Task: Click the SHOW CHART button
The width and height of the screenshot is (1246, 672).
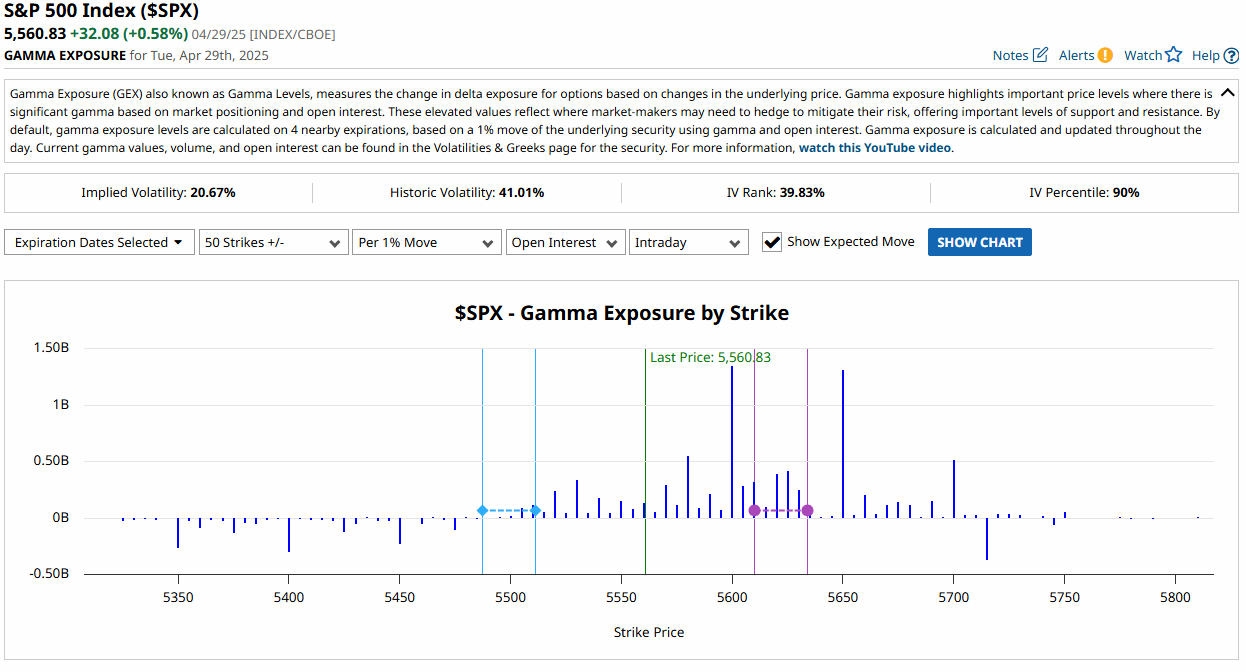Action: click(x=980, y=242)
